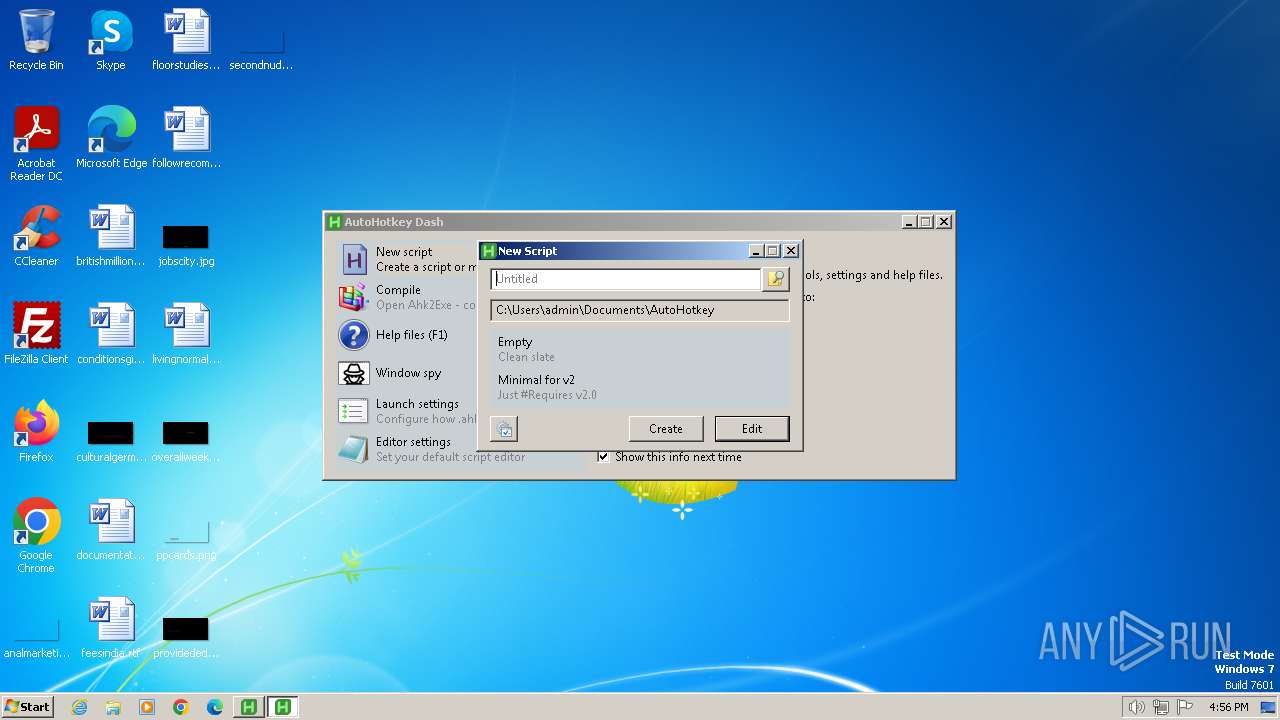Image resolution: width=1280 pixels, height=720 pixels.
Task: Click the Documents\AutoHotkey path field
Action: (x=640, y=310)
